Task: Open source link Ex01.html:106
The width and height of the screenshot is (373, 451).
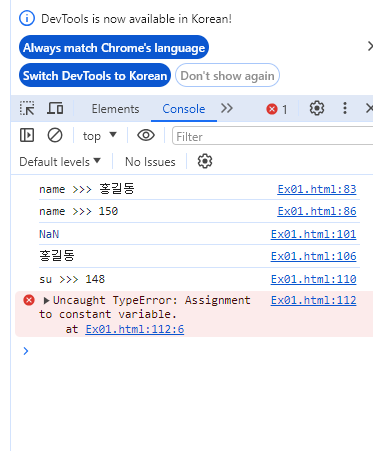Action: pos(313,256)
